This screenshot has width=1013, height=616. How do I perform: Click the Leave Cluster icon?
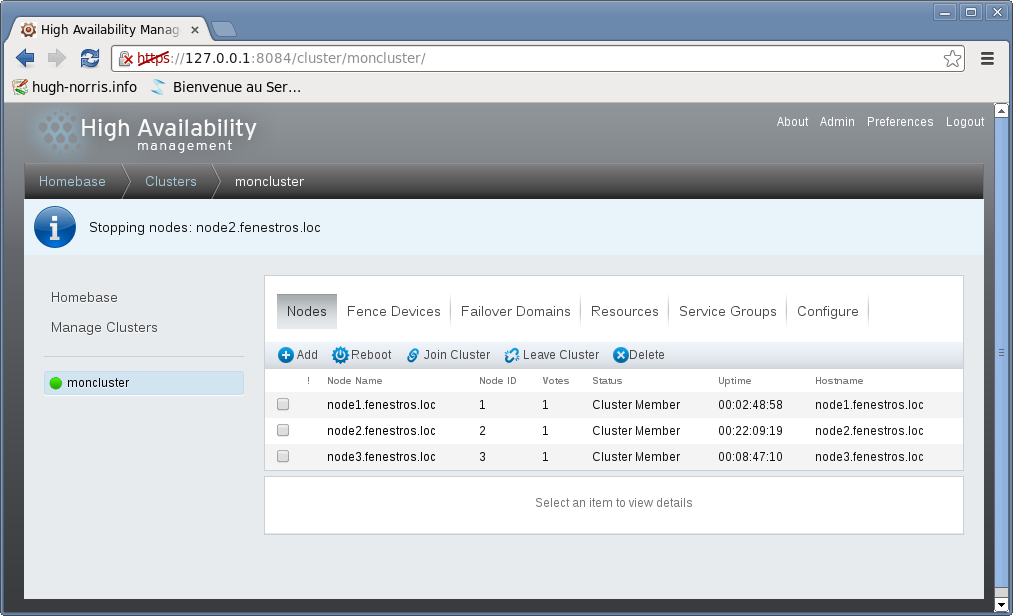point(512,355)
